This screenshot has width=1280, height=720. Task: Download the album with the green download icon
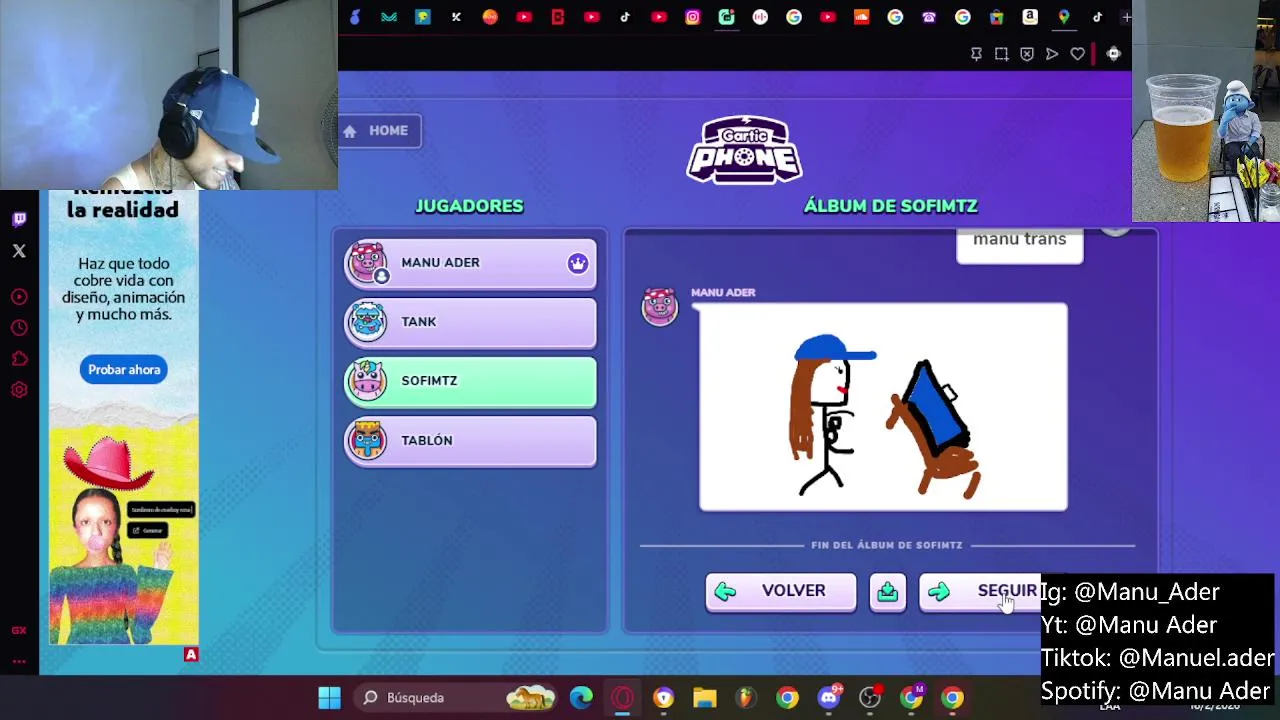coord(887,592)
